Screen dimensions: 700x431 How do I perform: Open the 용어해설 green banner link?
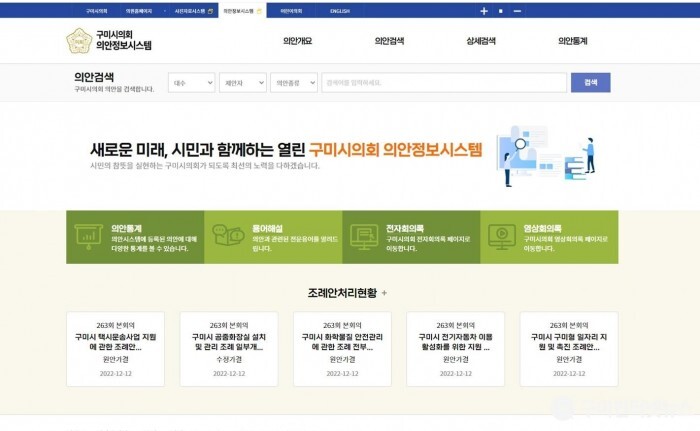coord(273,237)
